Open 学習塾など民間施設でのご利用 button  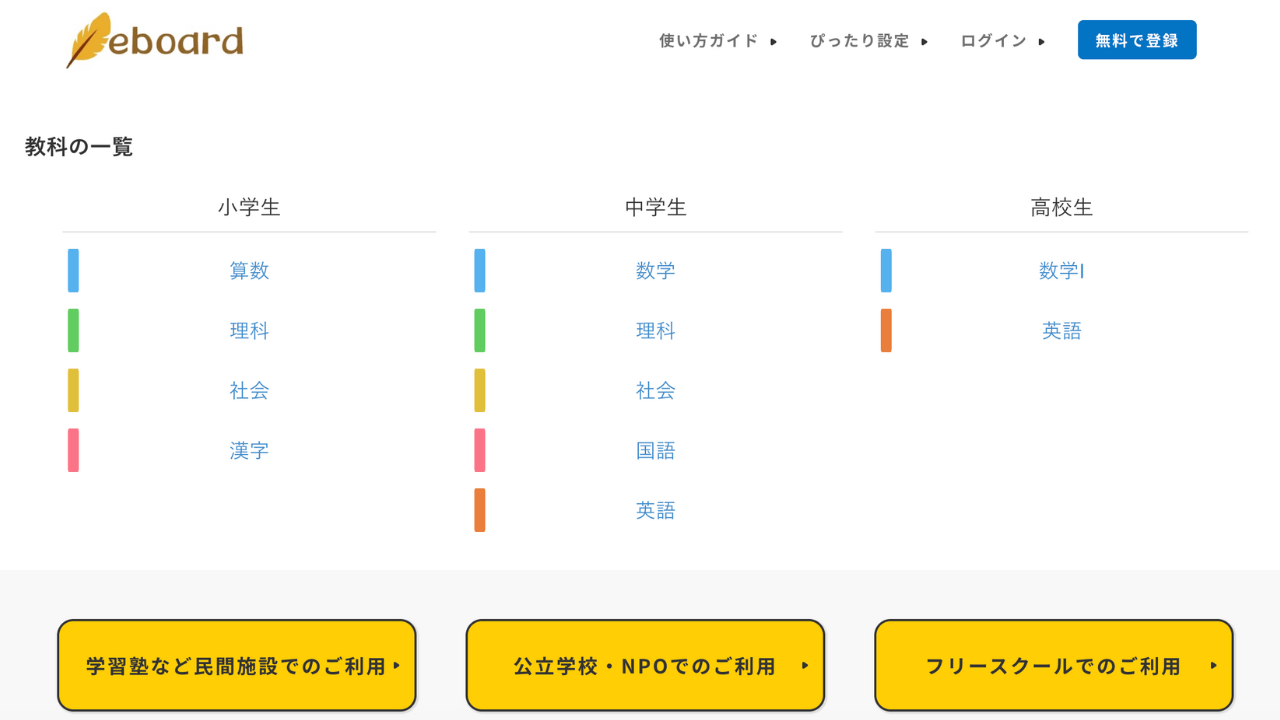tap(237, 666)
